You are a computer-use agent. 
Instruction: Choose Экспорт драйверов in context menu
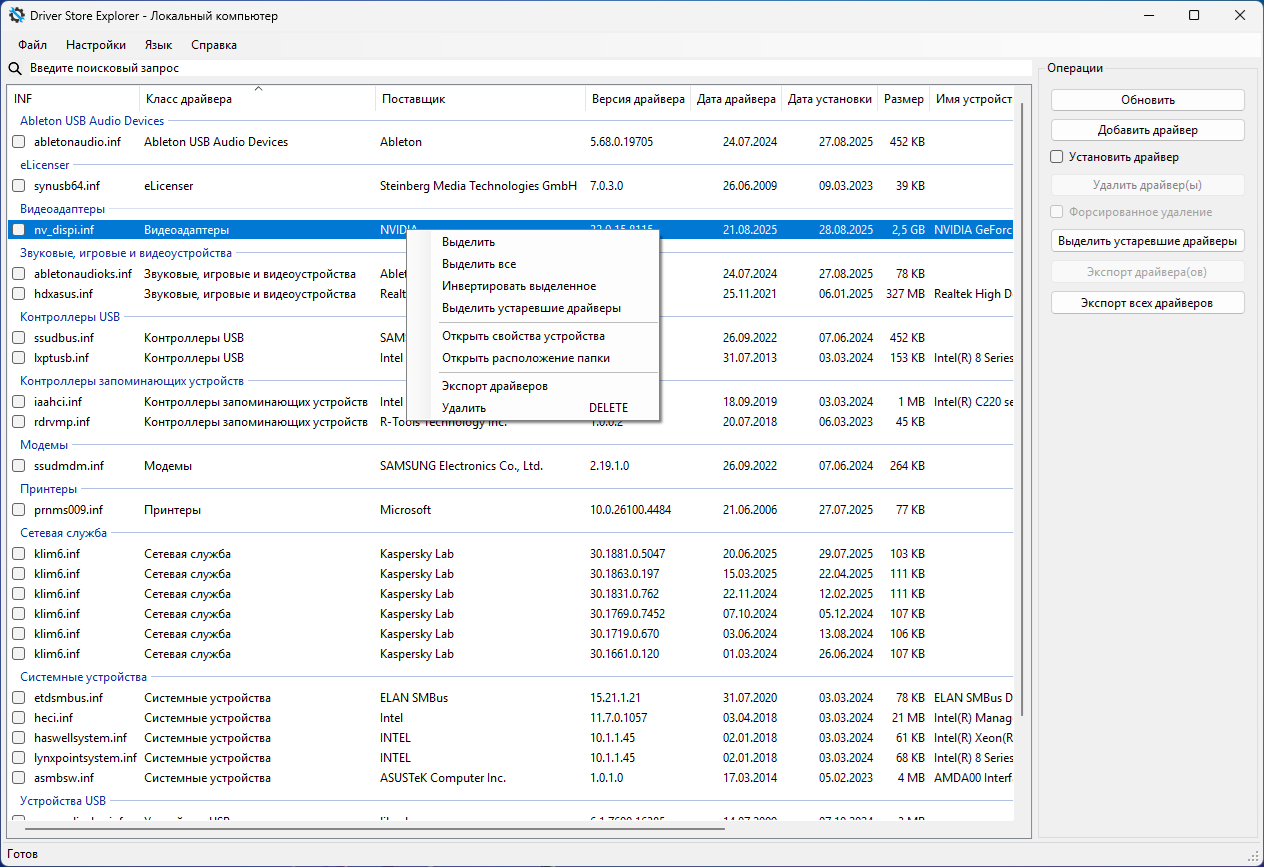click(494, 386)
